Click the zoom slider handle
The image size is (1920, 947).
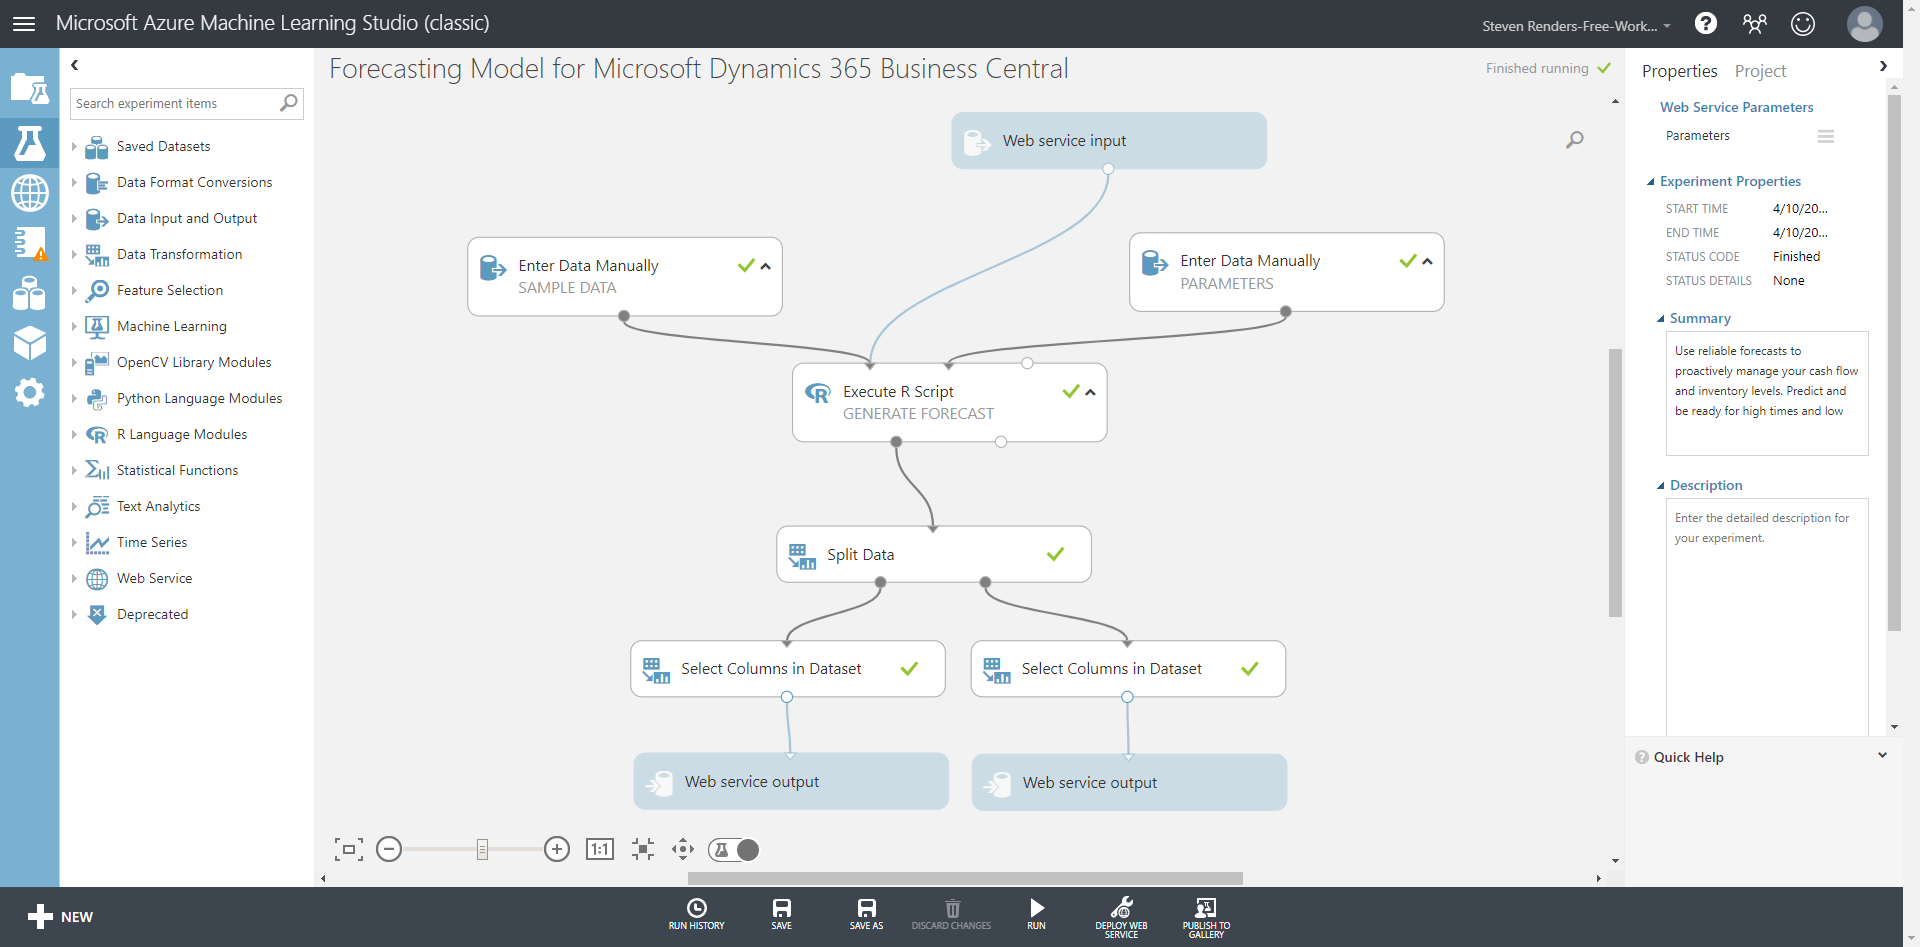click(482, 849)
